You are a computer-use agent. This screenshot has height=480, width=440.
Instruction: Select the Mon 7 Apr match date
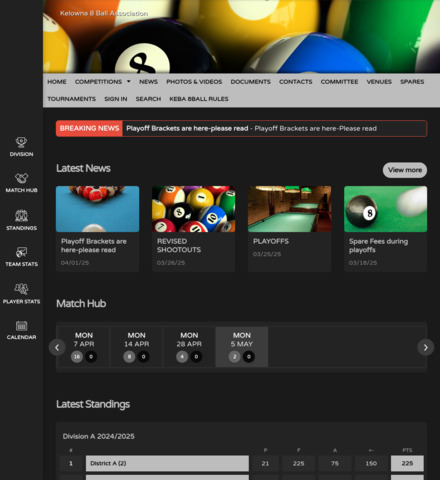coord(84,347)
